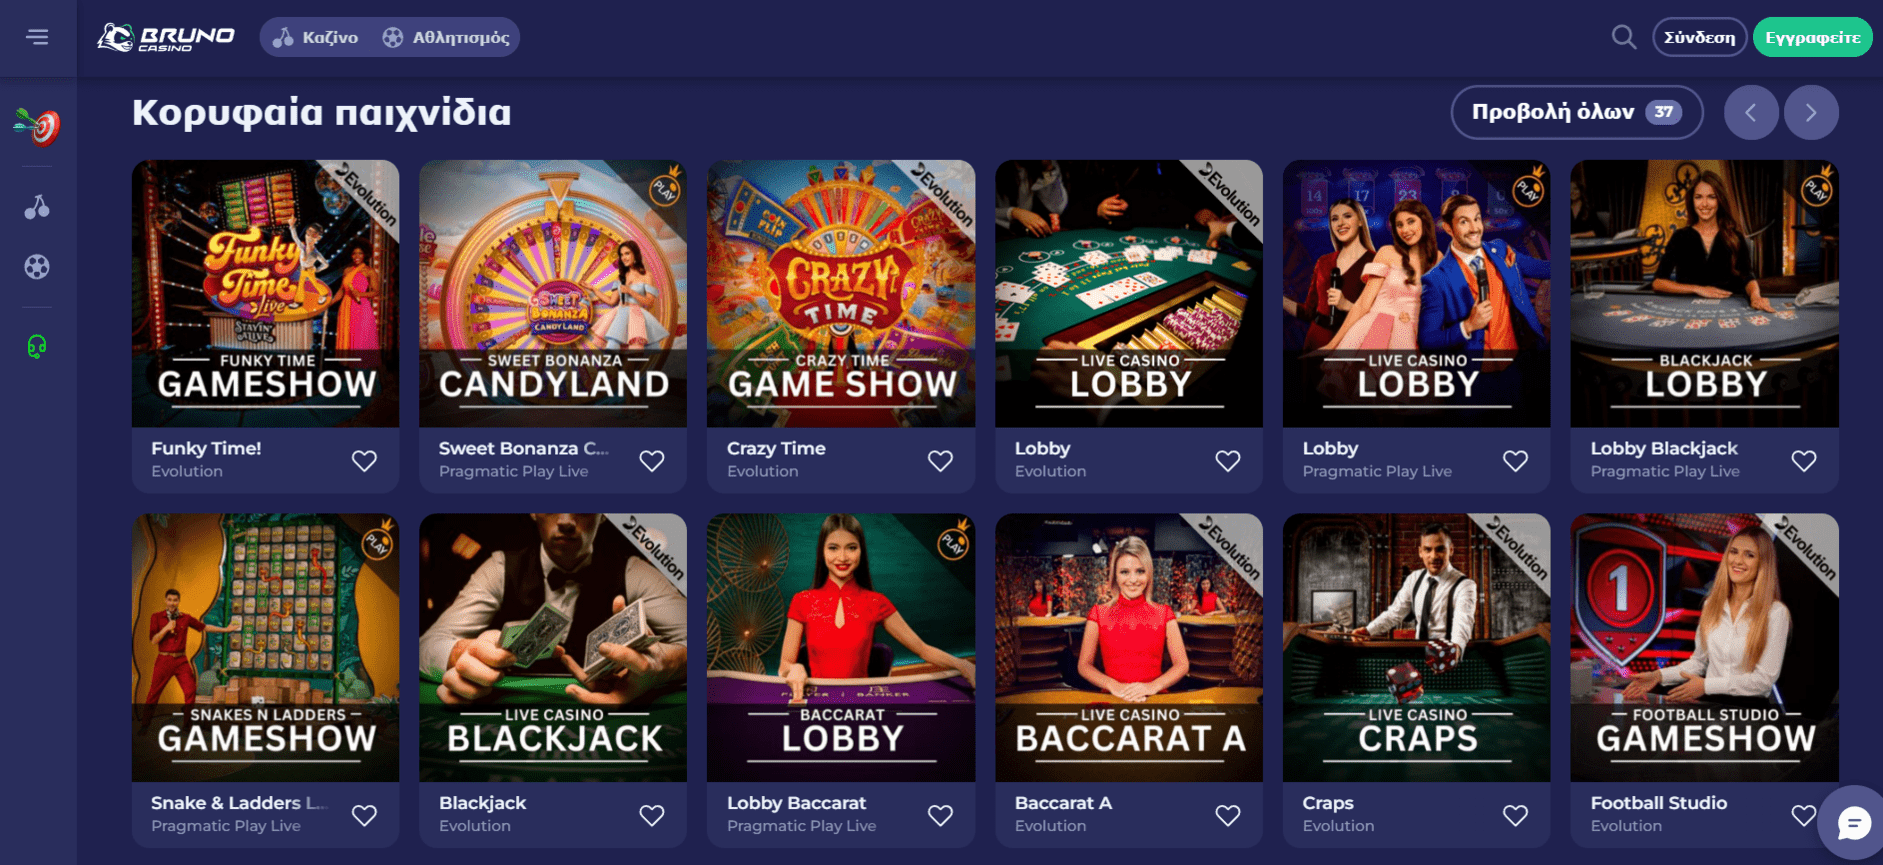Favorite the Lobby Blackjack game

pos(1804,461)
